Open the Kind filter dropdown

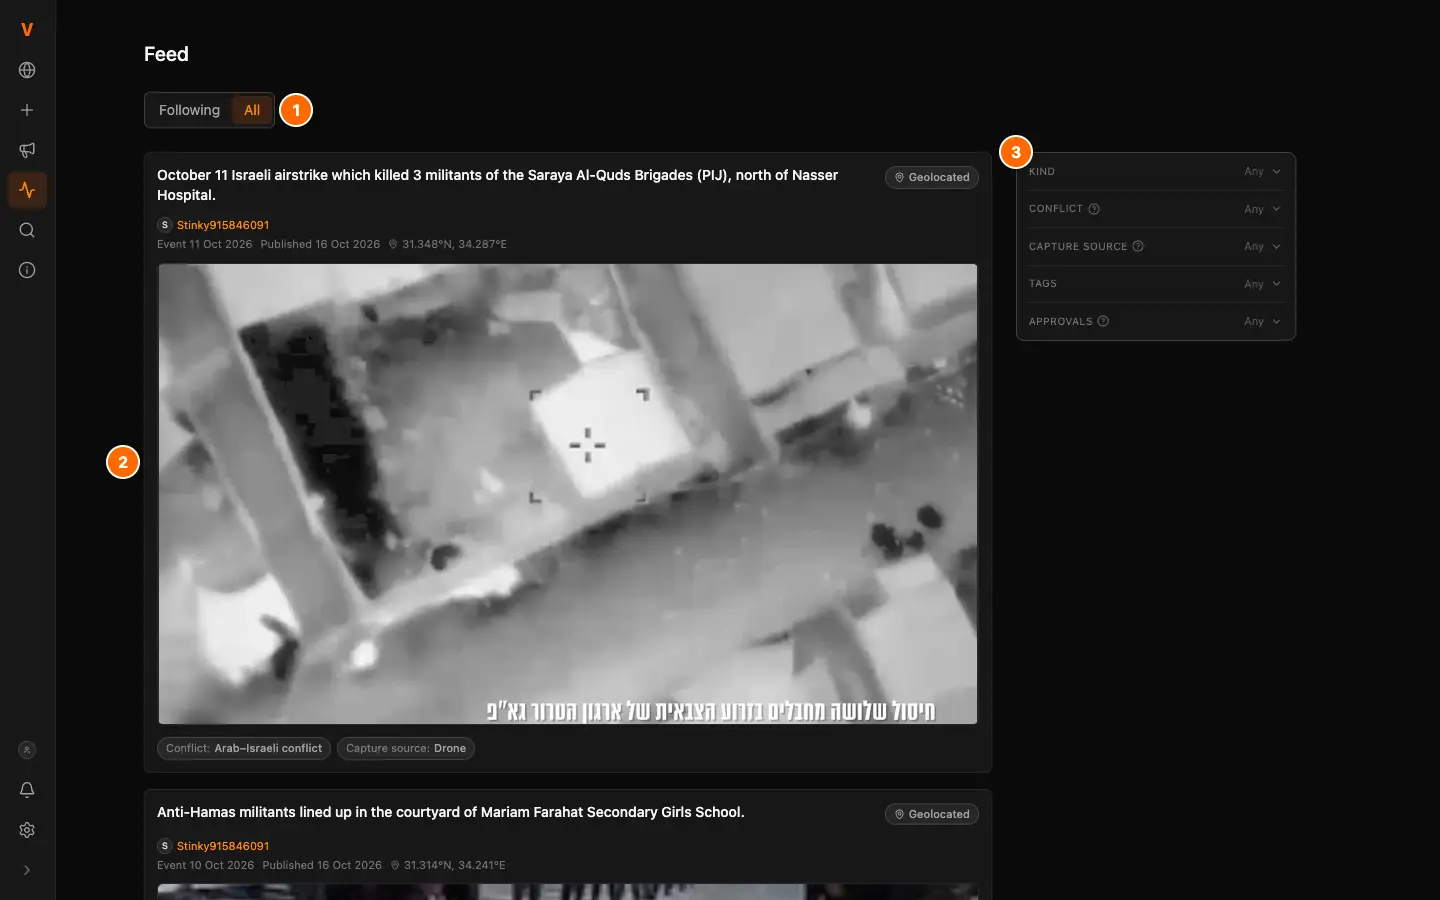point(1155,171)
